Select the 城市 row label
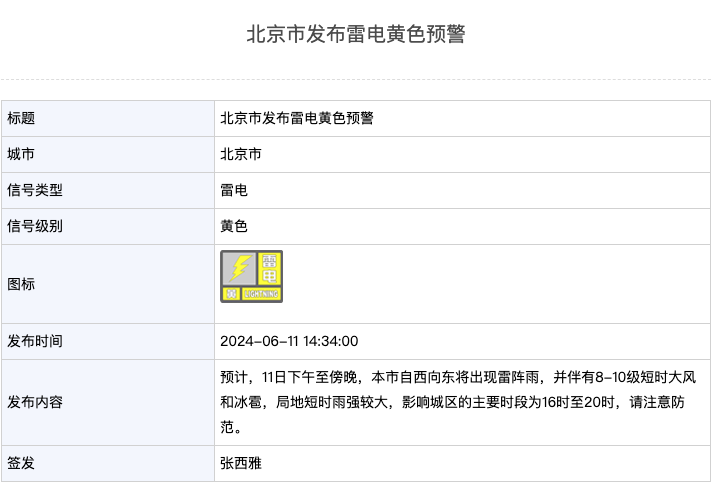This screenshot has width=716, height=486. point(21,154)
